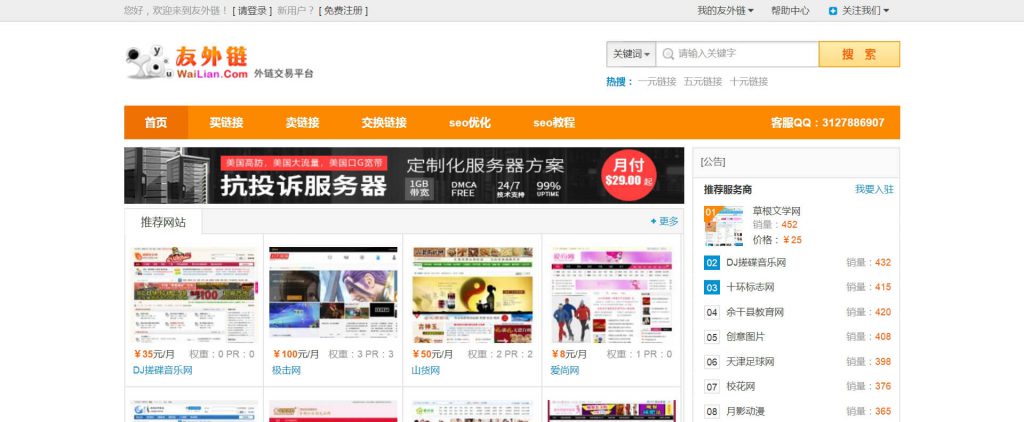This screenshot has height=422, width=1024.
Task: Select the 买链接 navigation item
Action: (x=226, y=123)
